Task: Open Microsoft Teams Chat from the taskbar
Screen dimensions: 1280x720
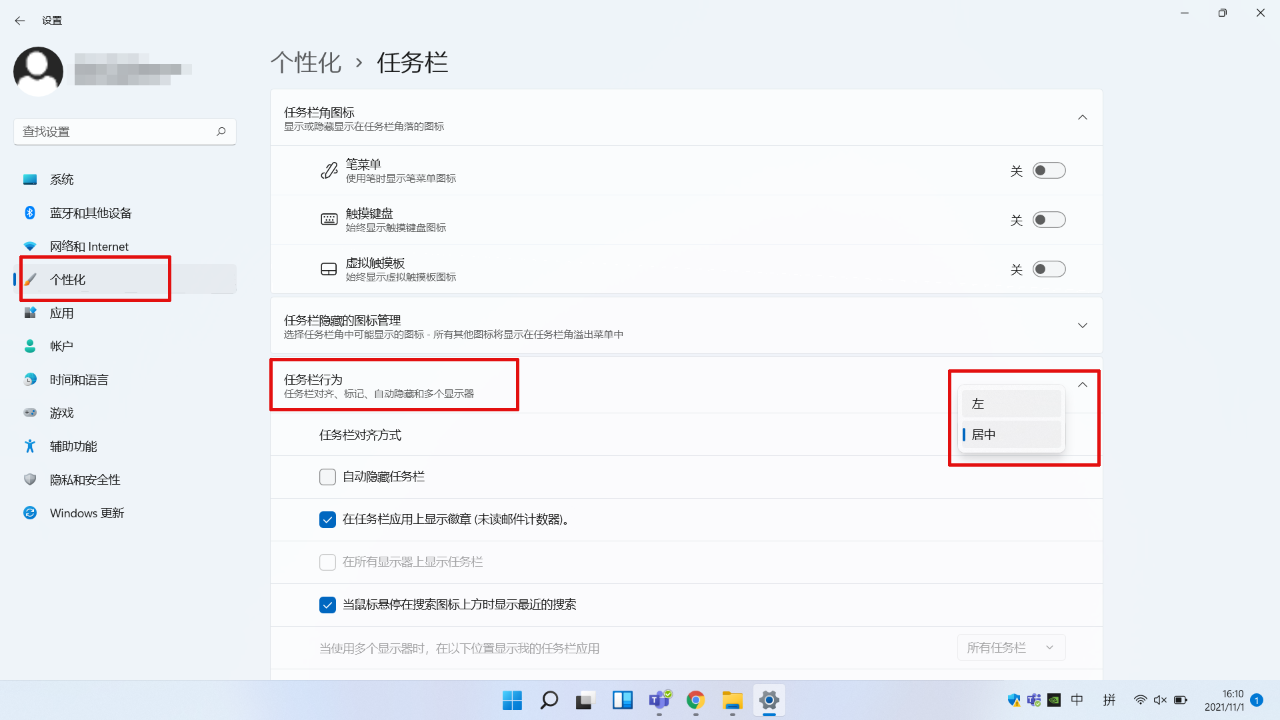Action: (x=658, y=700)
